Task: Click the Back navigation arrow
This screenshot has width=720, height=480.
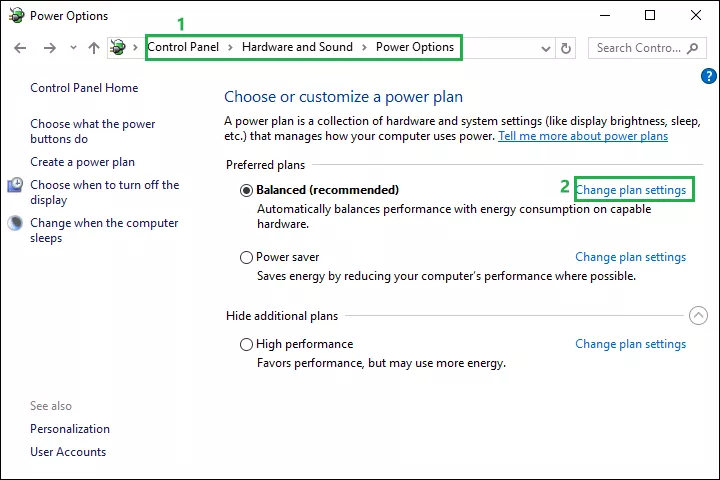Action: pyautogui.click(x=20, y=48)
